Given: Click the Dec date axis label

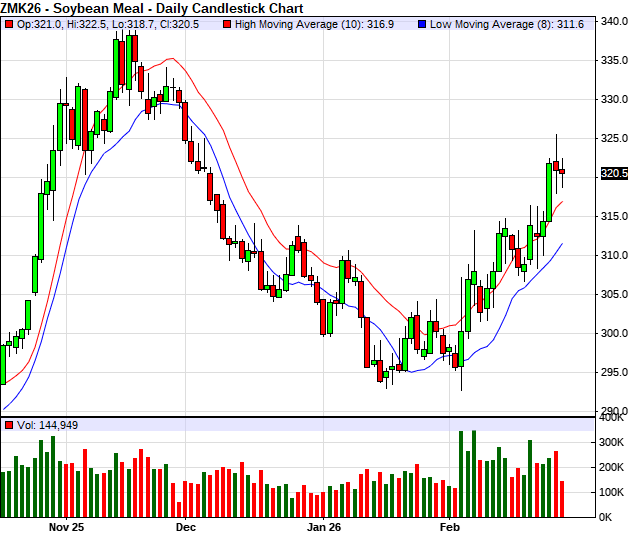Looking at the screenshot, I should pos(185,525).
